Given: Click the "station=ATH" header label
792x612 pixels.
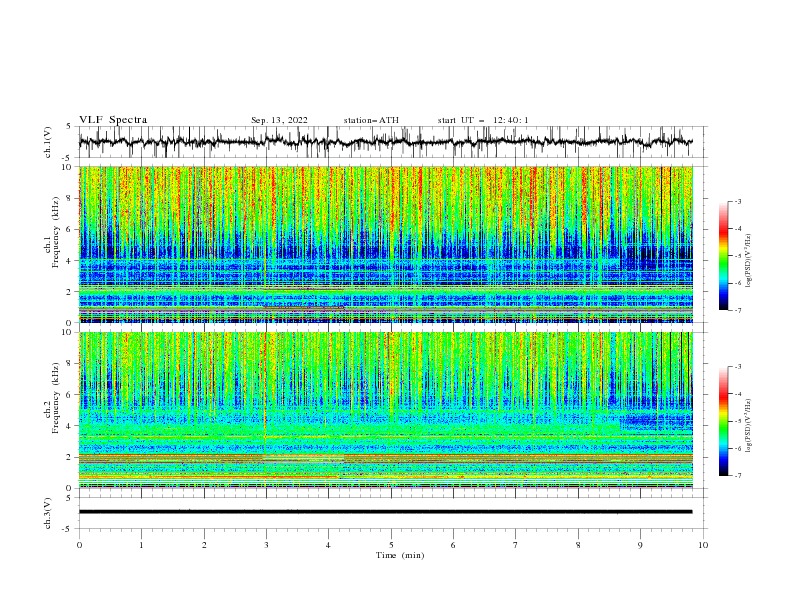Looking at the screenshot, I should point(371,120).
